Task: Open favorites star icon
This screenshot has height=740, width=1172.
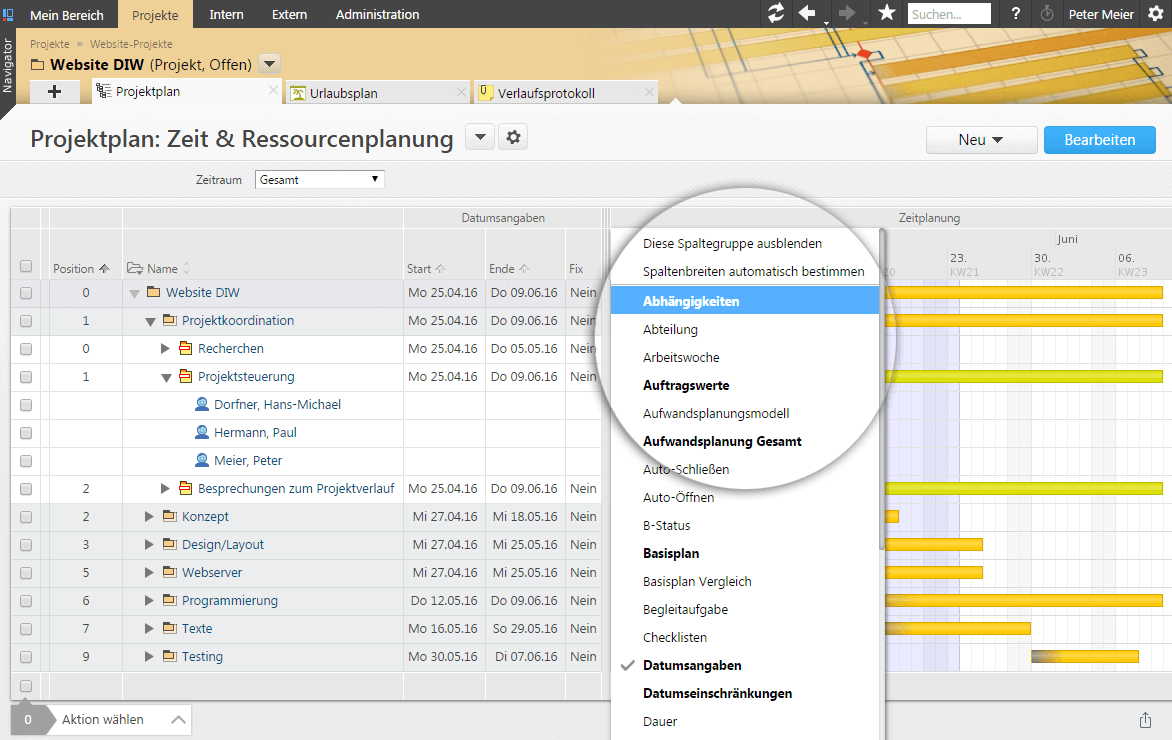Action: pyautogui.click(x=886, y=14)
